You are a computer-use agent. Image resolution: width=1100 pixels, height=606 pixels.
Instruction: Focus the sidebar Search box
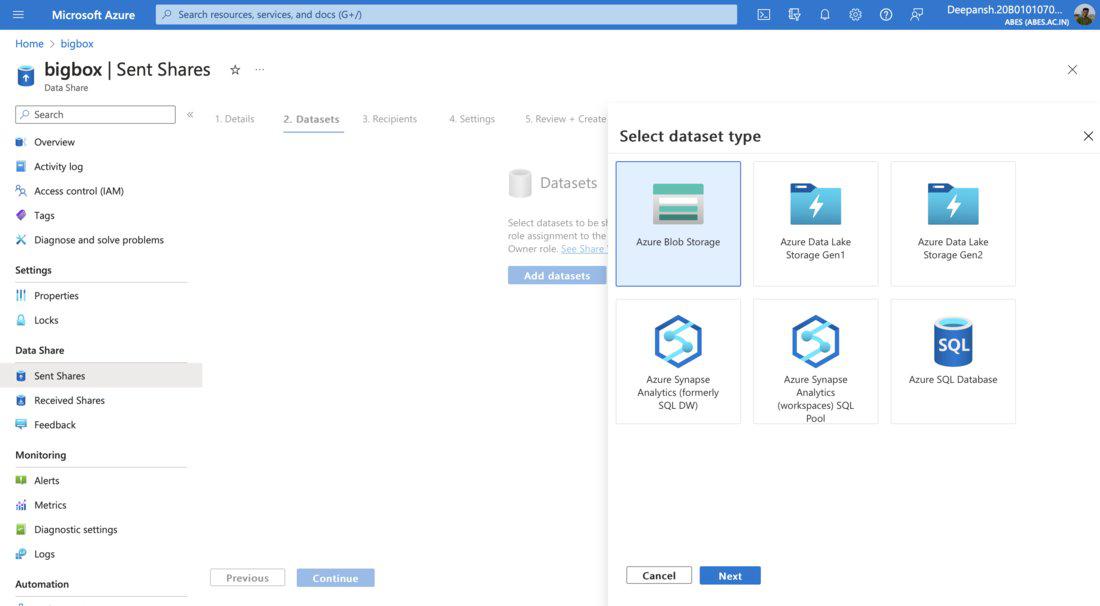(x=95, y=114)
